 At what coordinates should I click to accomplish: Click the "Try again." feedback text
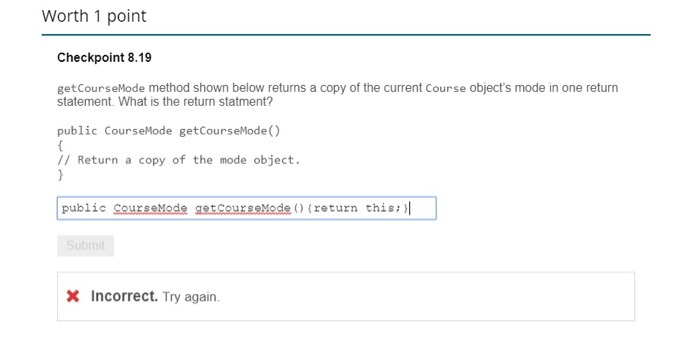[191, 297]
